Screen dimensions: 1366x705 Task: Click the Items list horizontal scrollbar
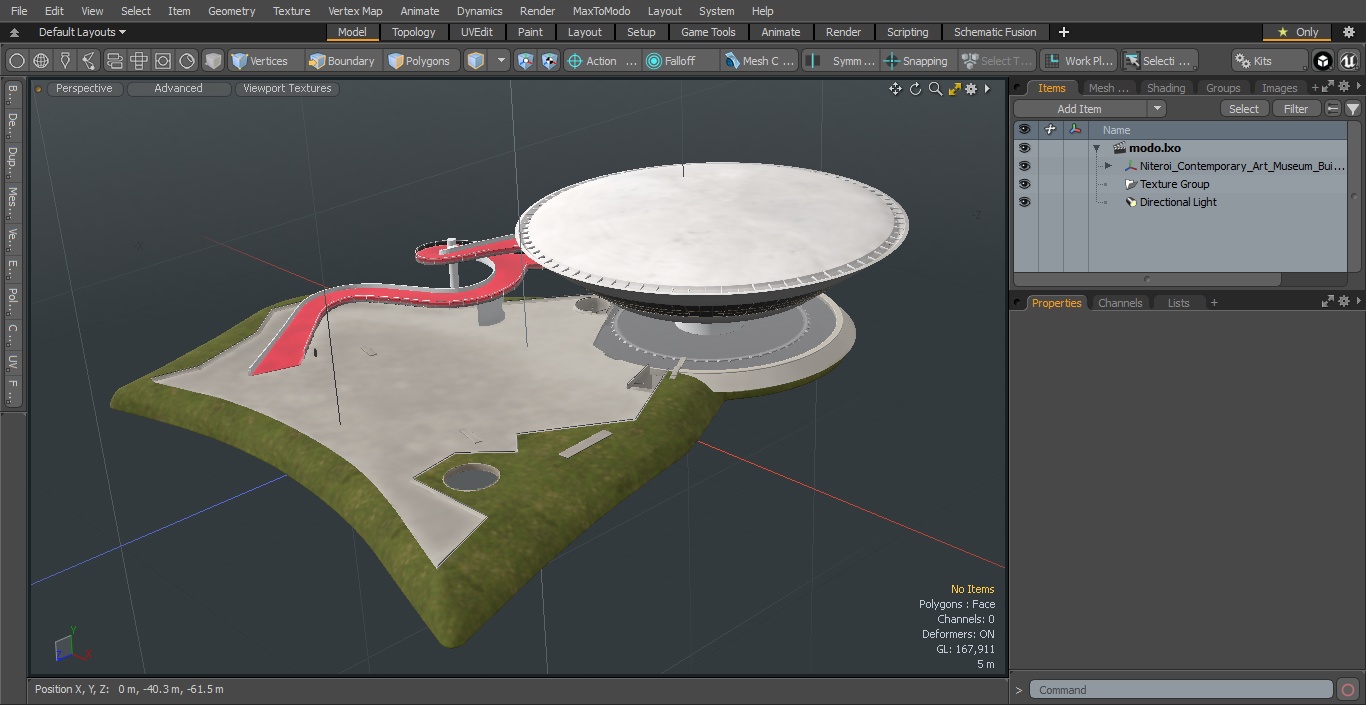click(x=1147, y=279)
